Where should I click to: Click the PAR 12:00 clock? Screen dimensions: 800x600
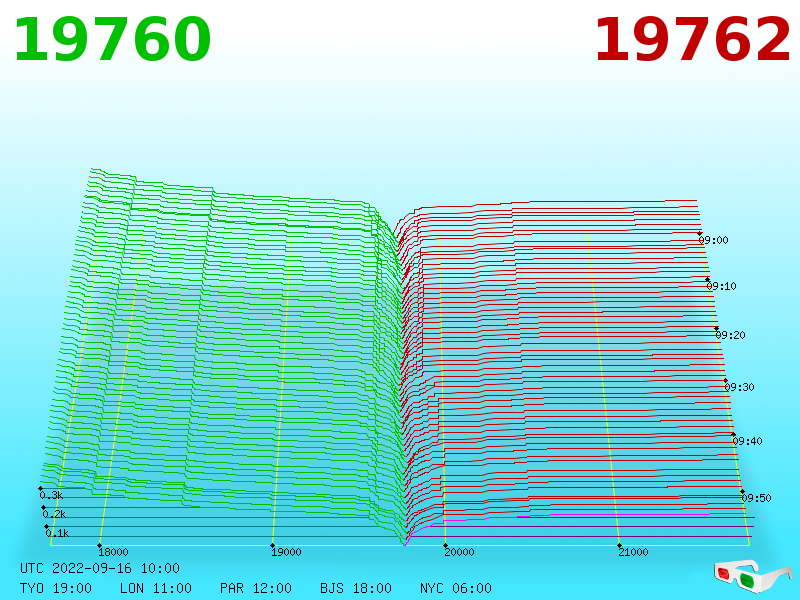256,588
